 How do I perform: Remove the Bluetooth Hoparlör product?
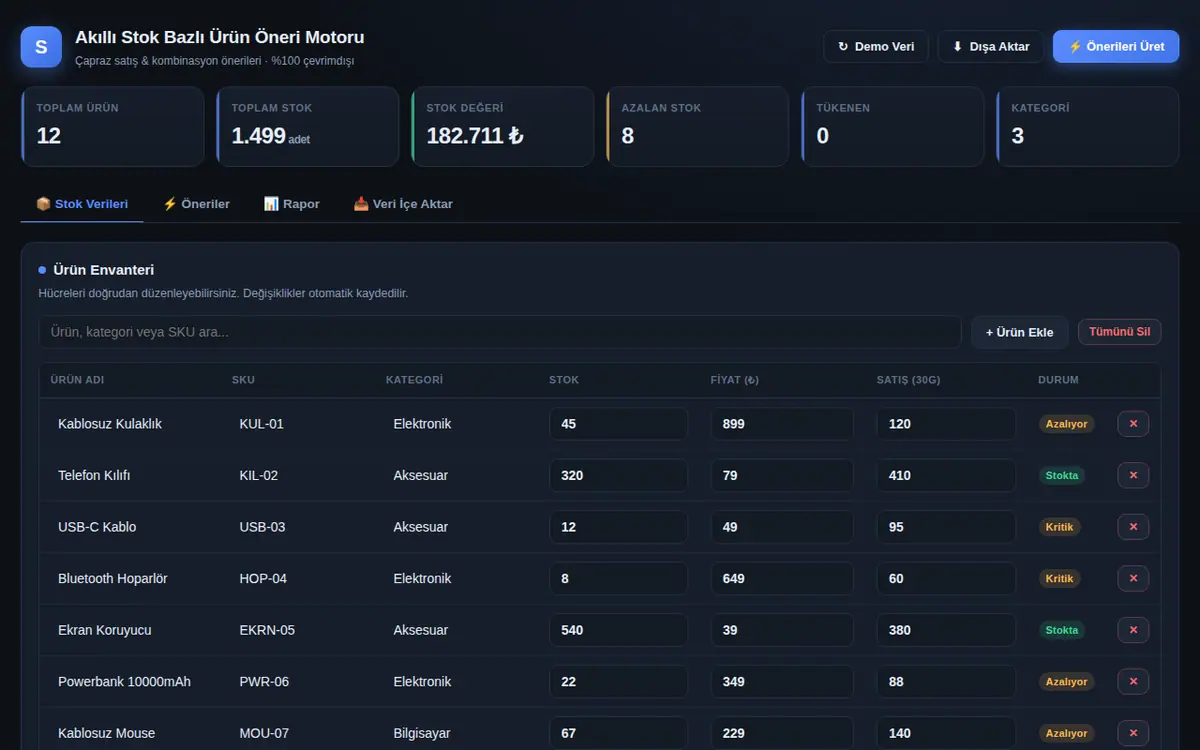1133,578
